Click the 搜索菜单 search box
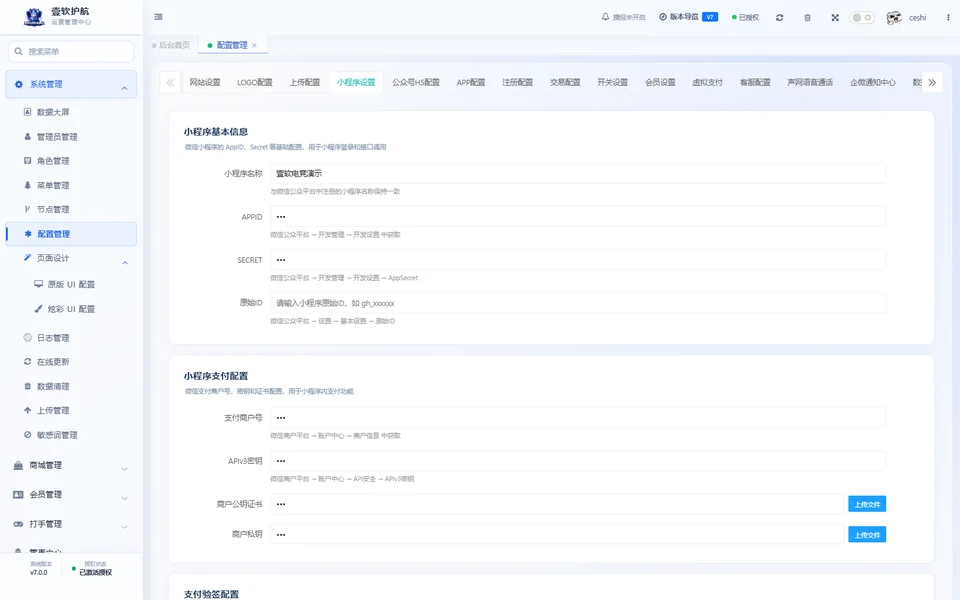 pyautogui.click(x=71, y=51)
